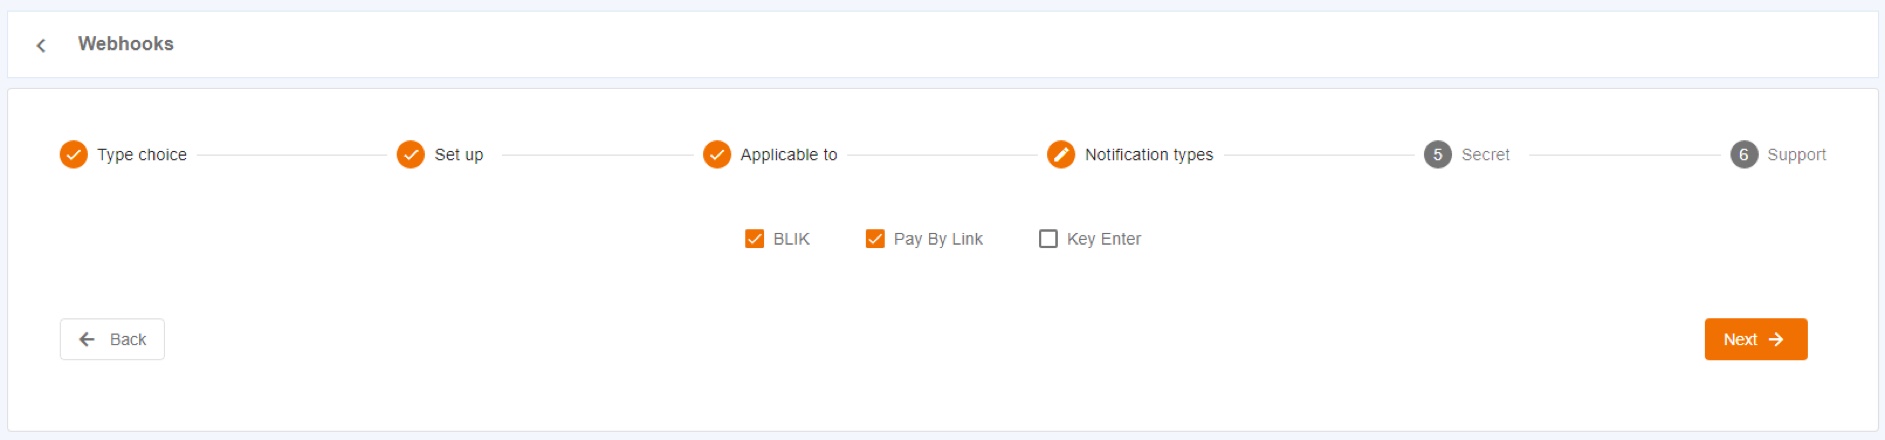1885x440 pixels.
Task: Click the Back button
Action: pyautogui.click(x=112, y=339)
